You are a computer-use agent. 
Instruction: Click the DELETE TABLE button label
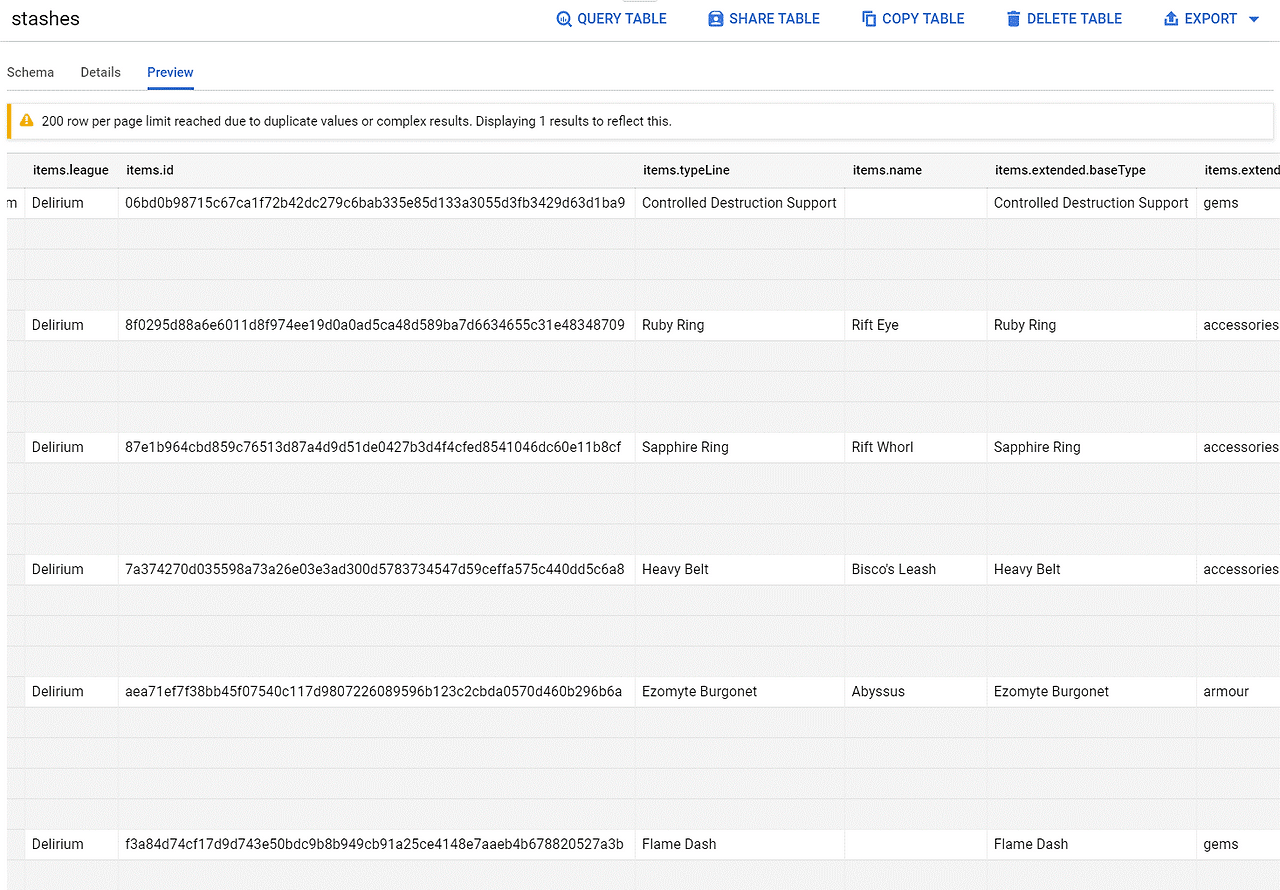[x=1075, y=19]
